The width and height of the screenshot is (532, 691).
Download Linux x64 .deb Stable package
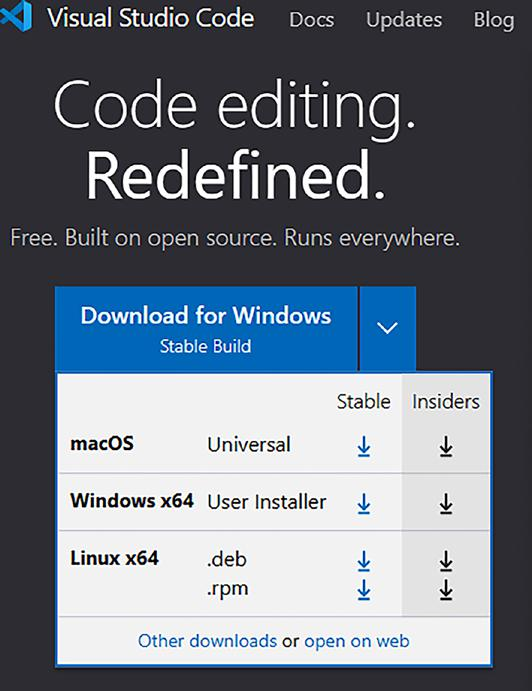(364, 561)
